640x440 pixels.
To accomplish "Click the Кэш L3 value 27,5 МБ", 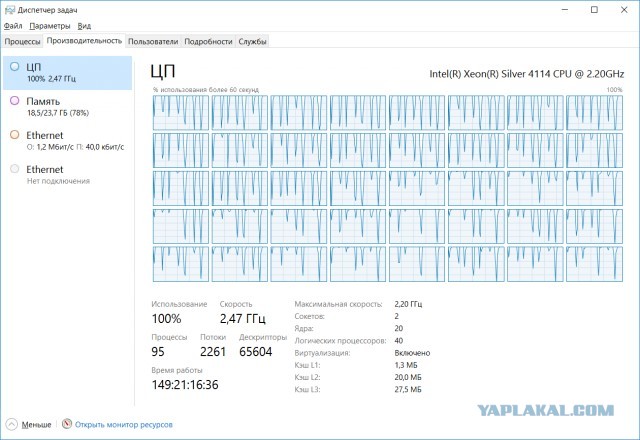I will (x=408, y=390).
